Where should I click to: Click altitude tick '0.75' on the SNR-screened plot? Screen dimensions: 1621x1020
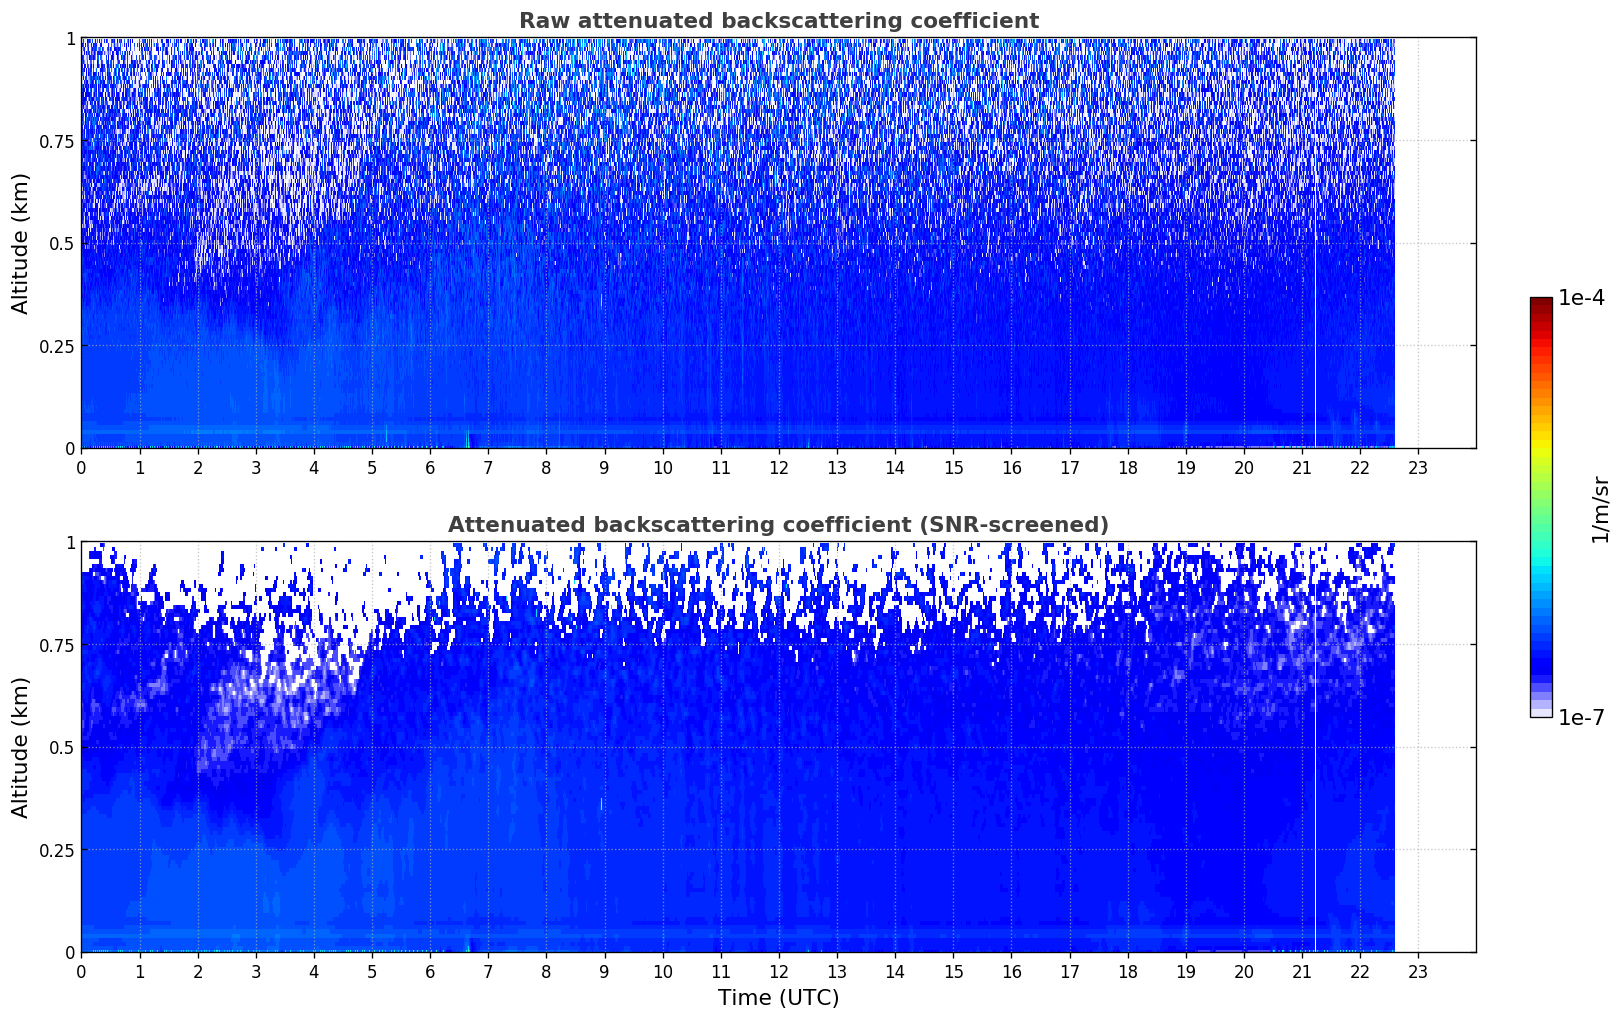tap(57, 645)
